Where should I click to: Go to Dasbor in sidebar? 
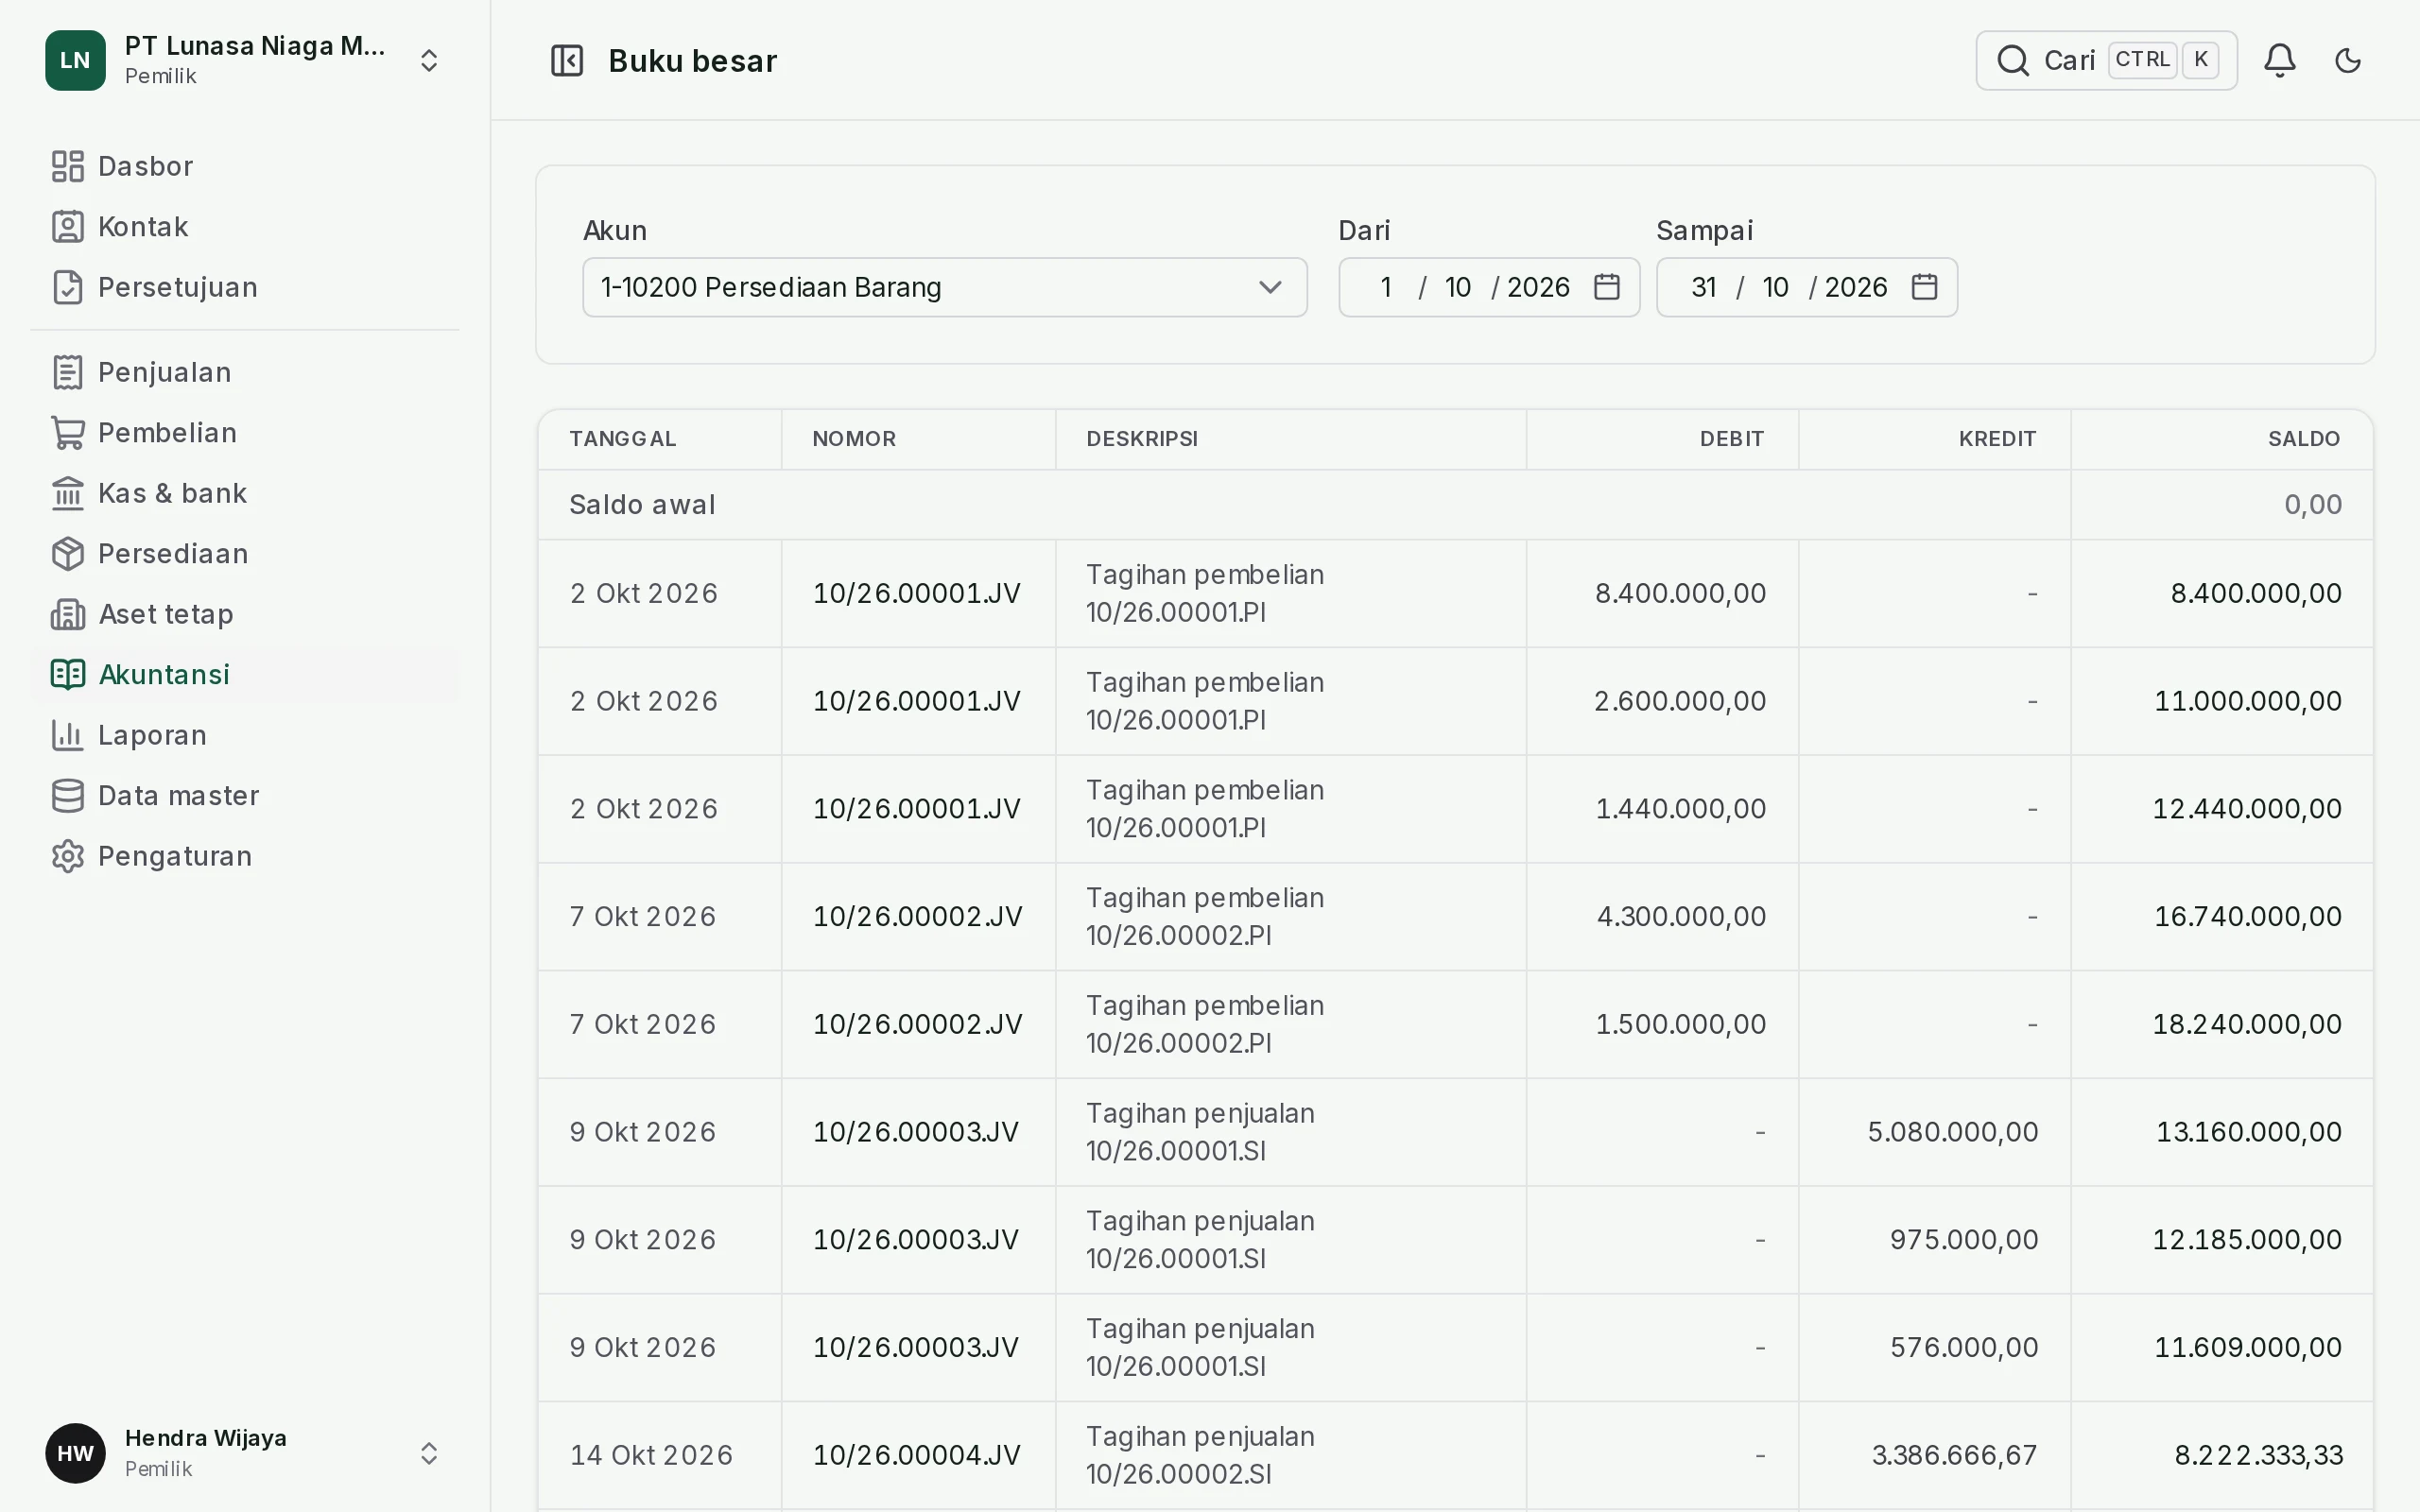(x=245, y=166)
